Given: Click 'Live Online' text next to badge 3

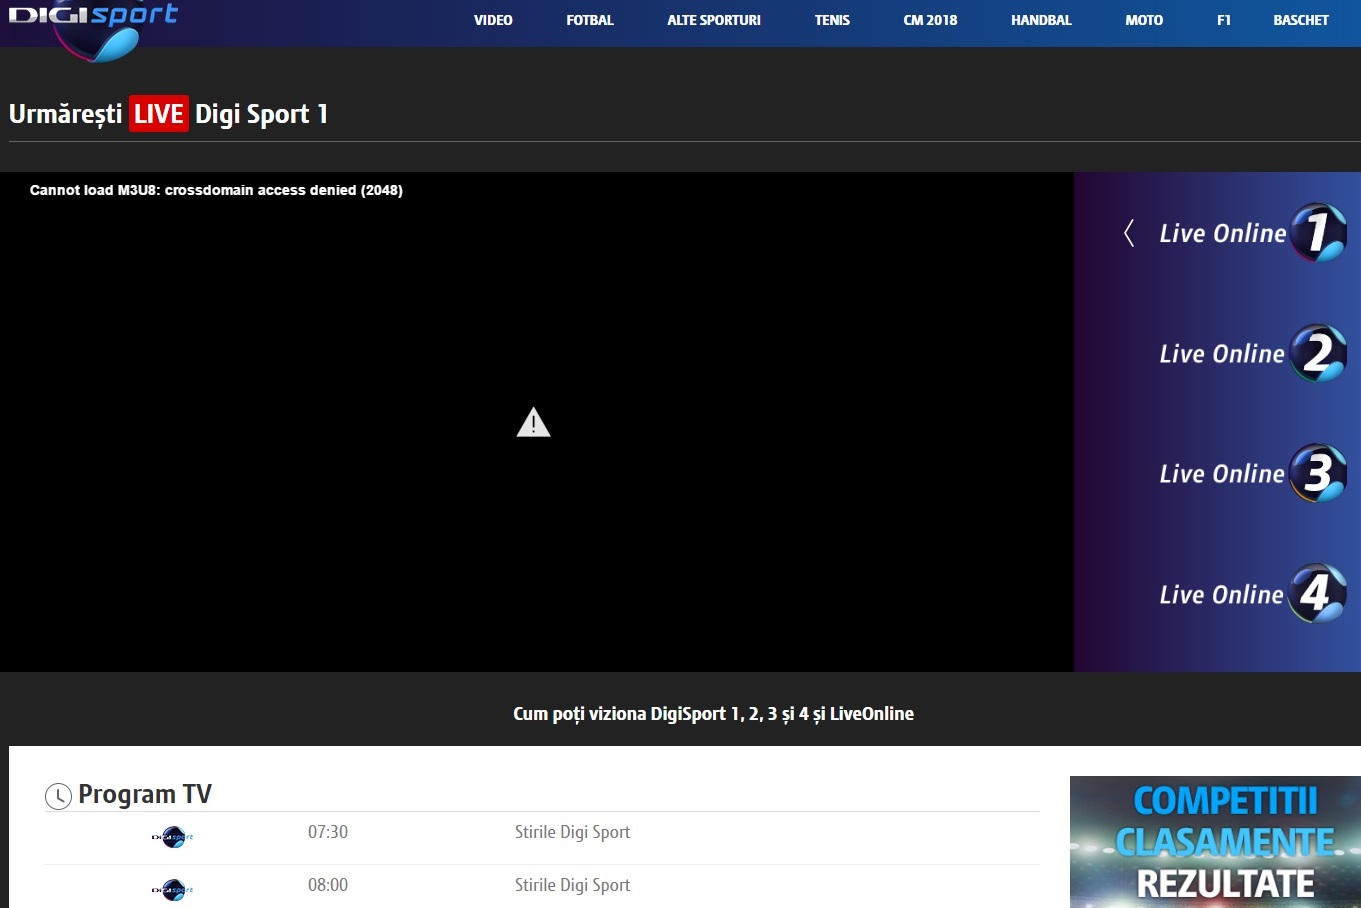Looking at the screenshot, I should coord(1222,474).
